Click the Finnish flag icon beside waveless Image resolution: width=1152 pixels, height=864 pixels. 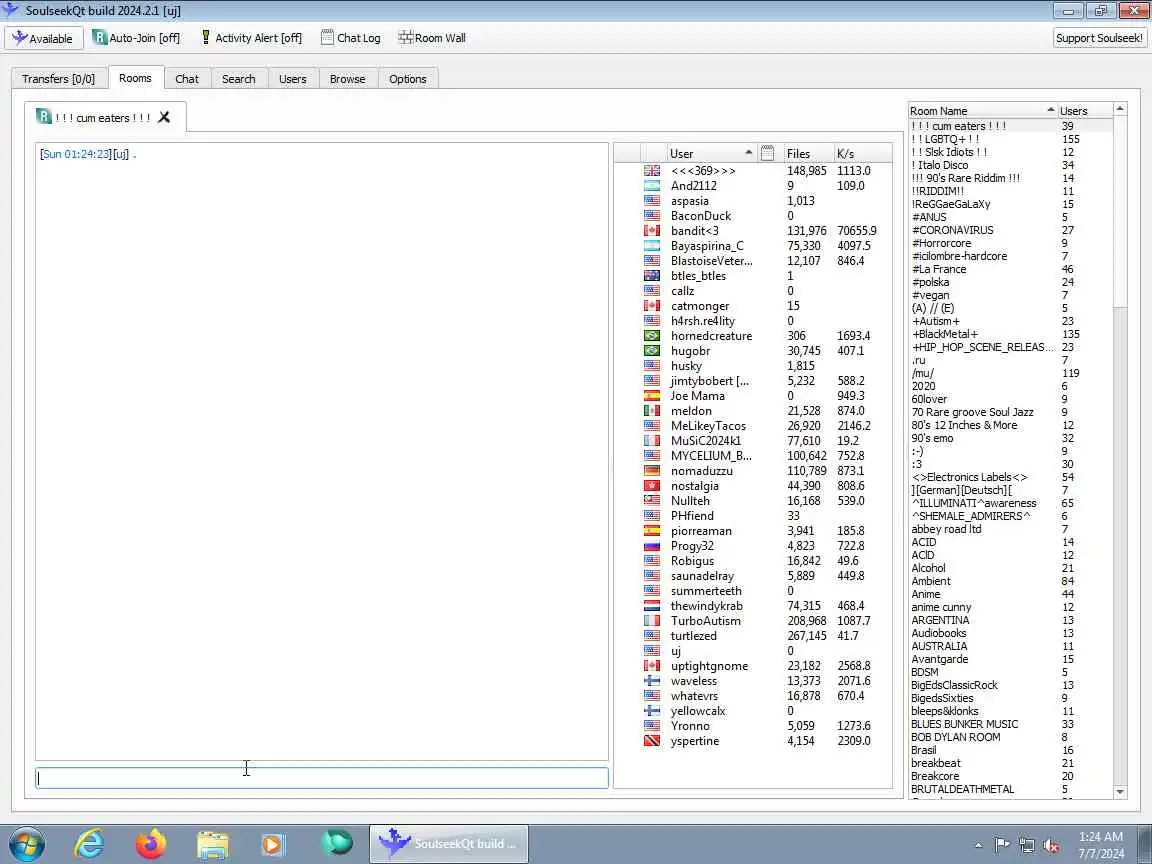click(x=652, y=680)
